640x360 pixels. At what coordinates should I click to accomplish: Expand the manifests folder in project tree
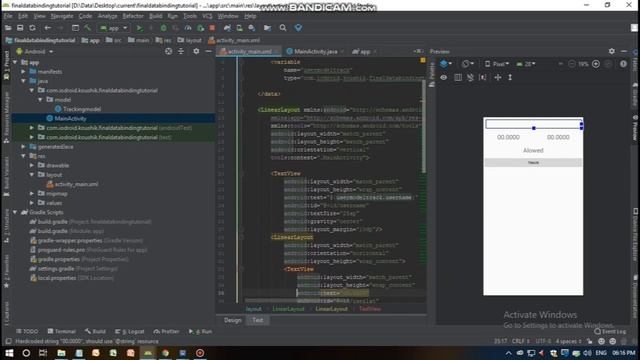(24, 71)
